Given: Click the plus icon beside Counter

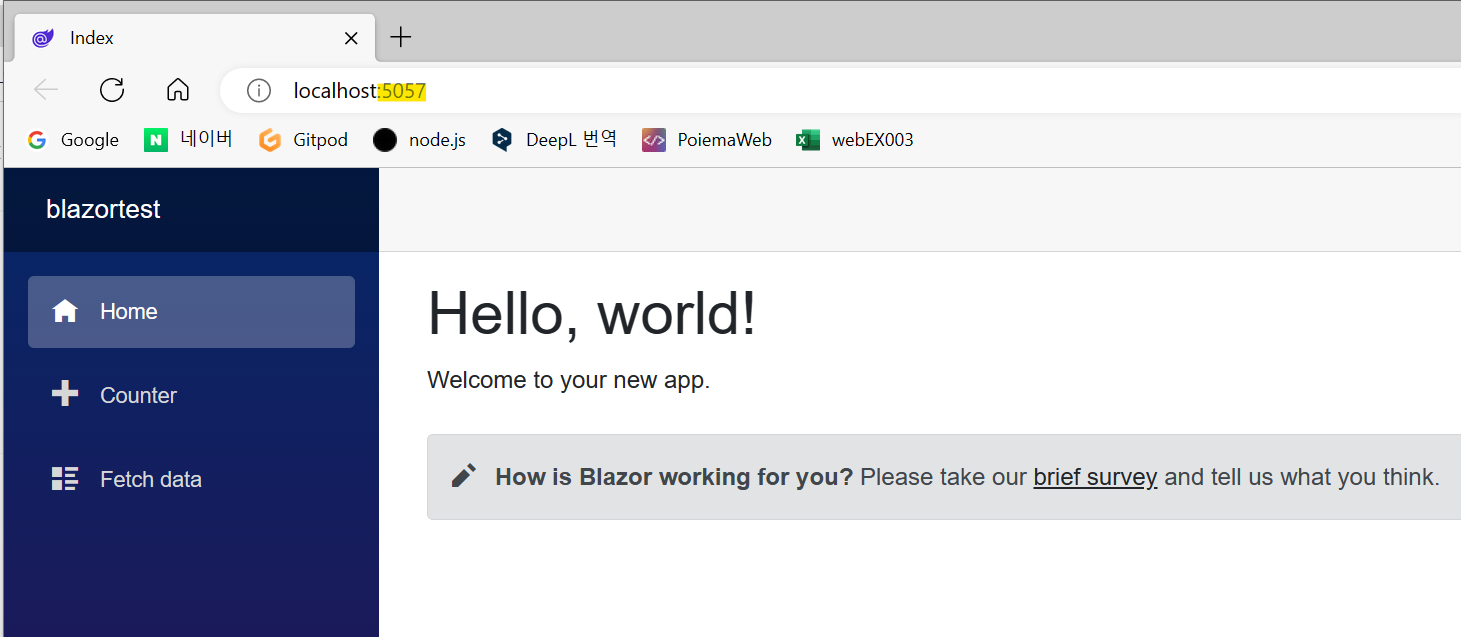Looking at the screenshot, I should (65, 394).
